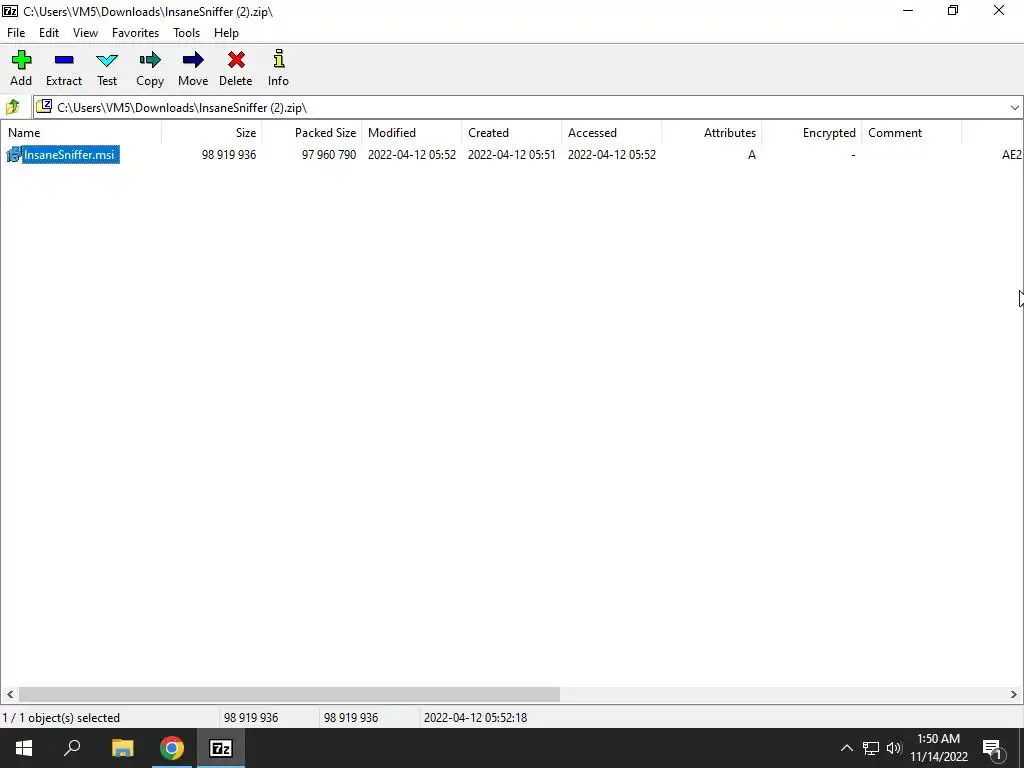
Task: Sort by the Attributes column header
Action: click(711, 133)
